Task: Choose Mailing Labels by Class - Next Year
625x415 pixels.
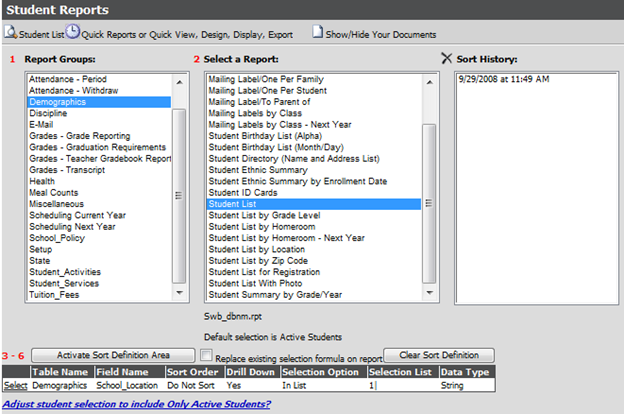Action: 314,124
